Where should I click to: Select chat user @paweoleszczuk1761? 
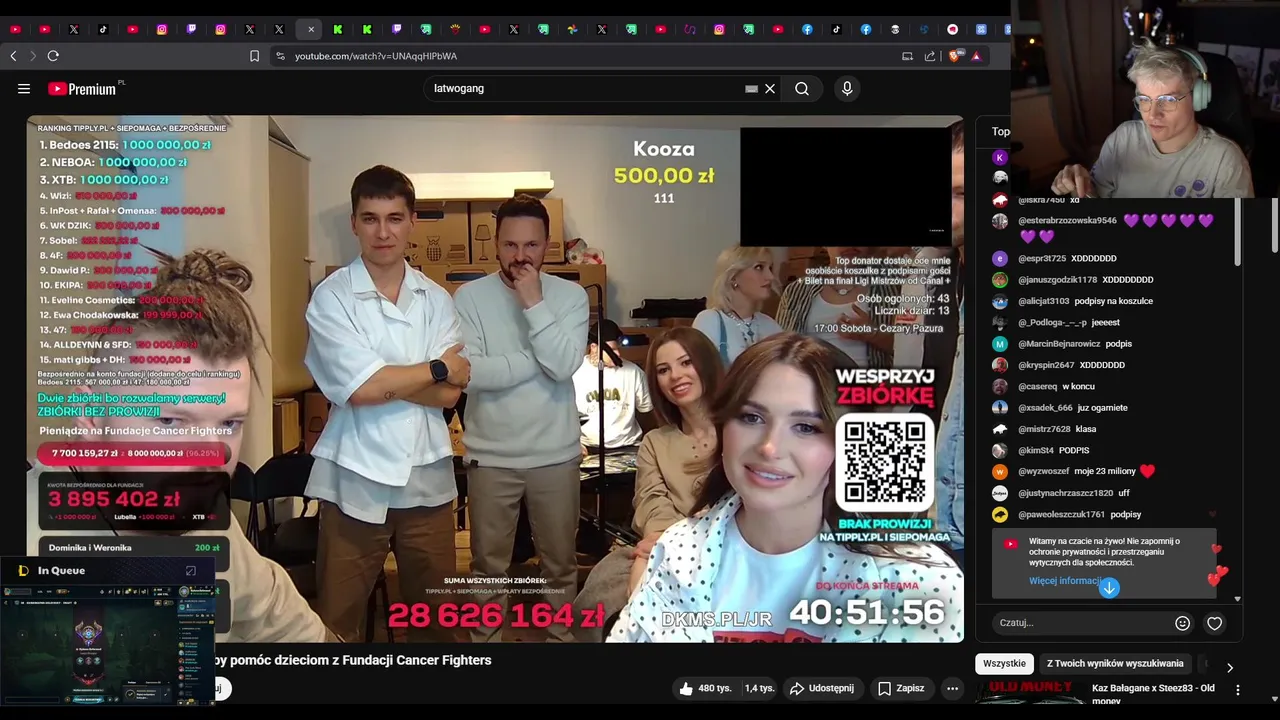pos(1061,515)
